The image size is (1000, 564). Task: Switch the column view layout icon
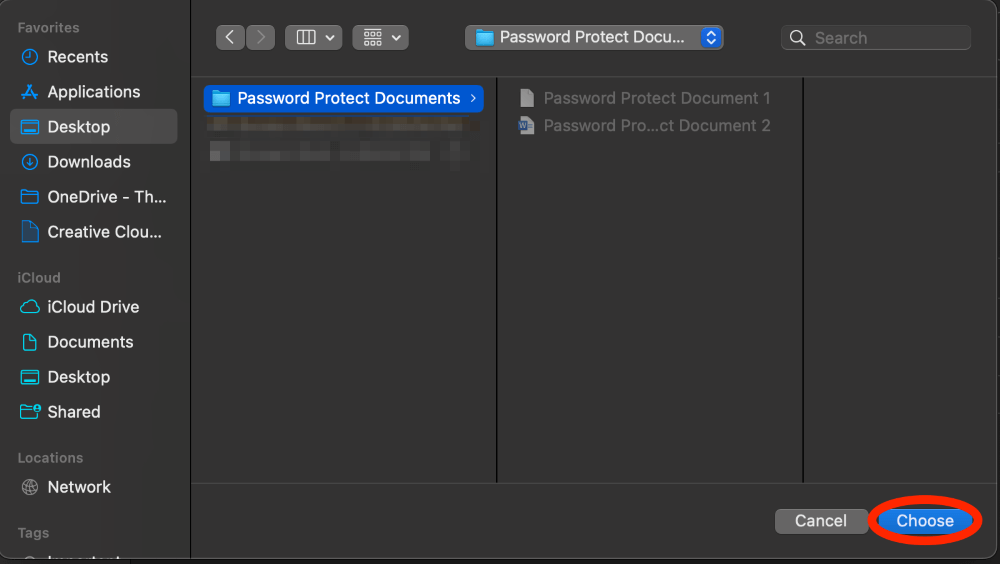[306, 37]
